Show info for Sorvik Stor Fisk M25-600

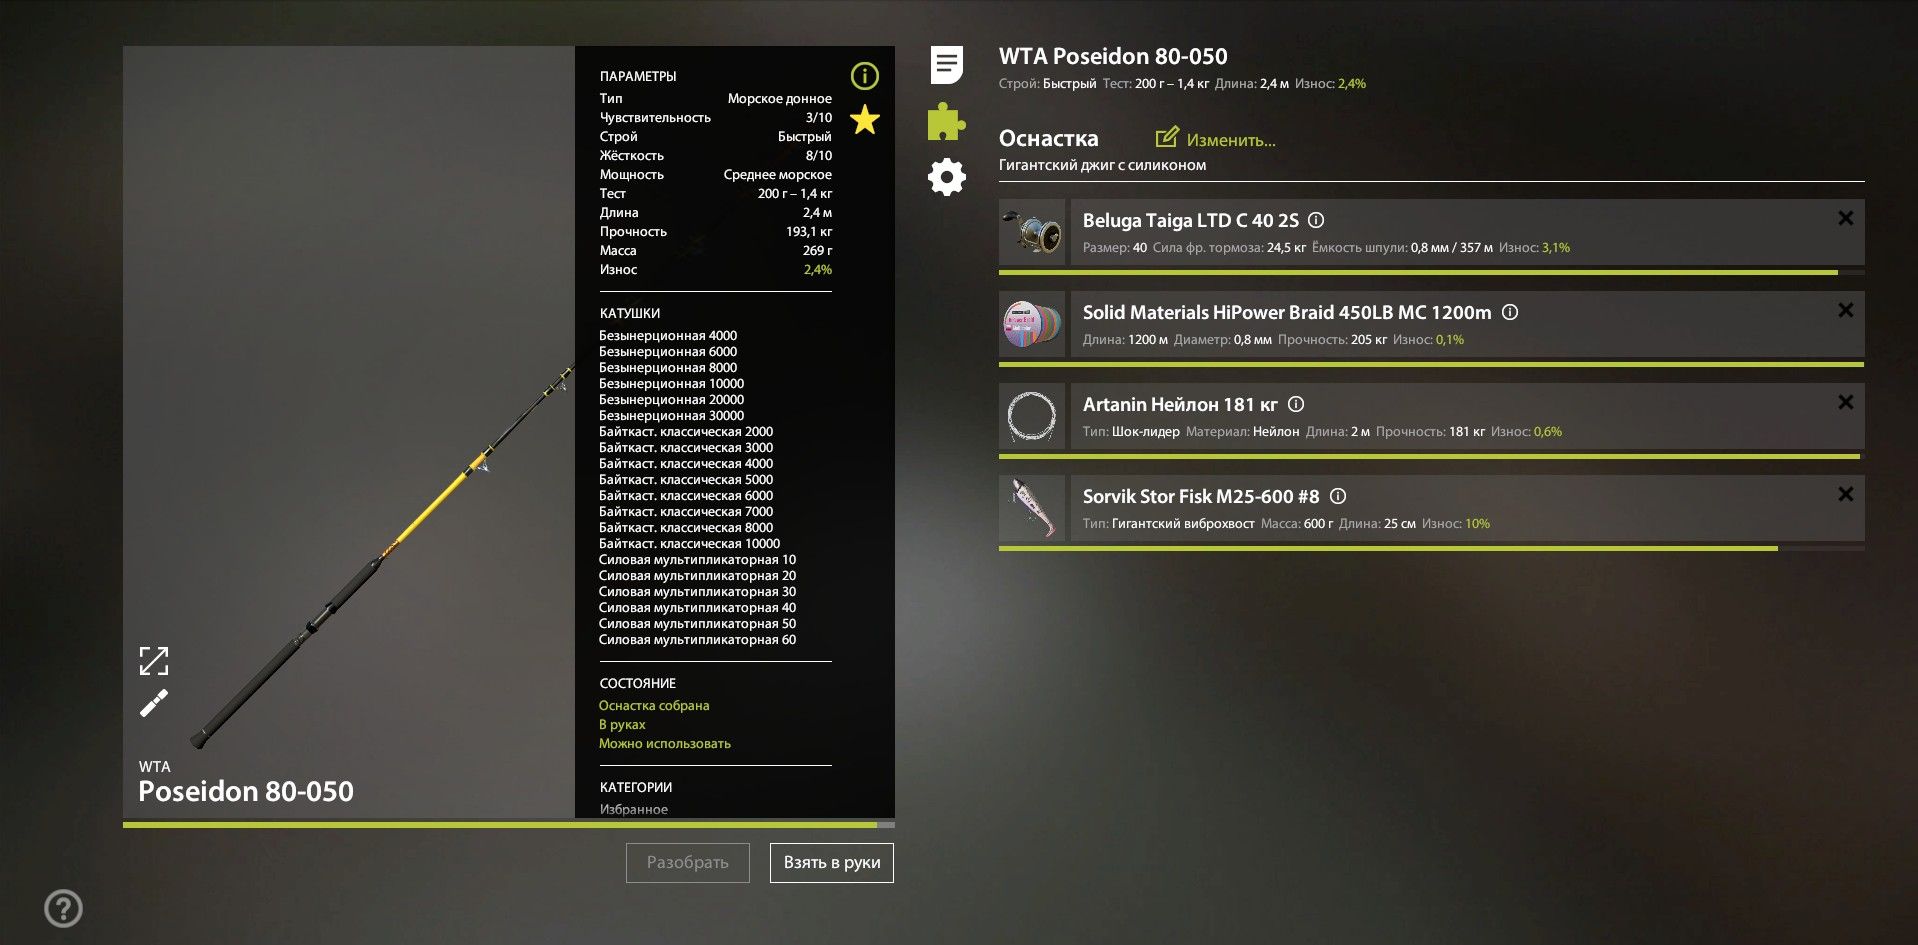point(1338,496)
